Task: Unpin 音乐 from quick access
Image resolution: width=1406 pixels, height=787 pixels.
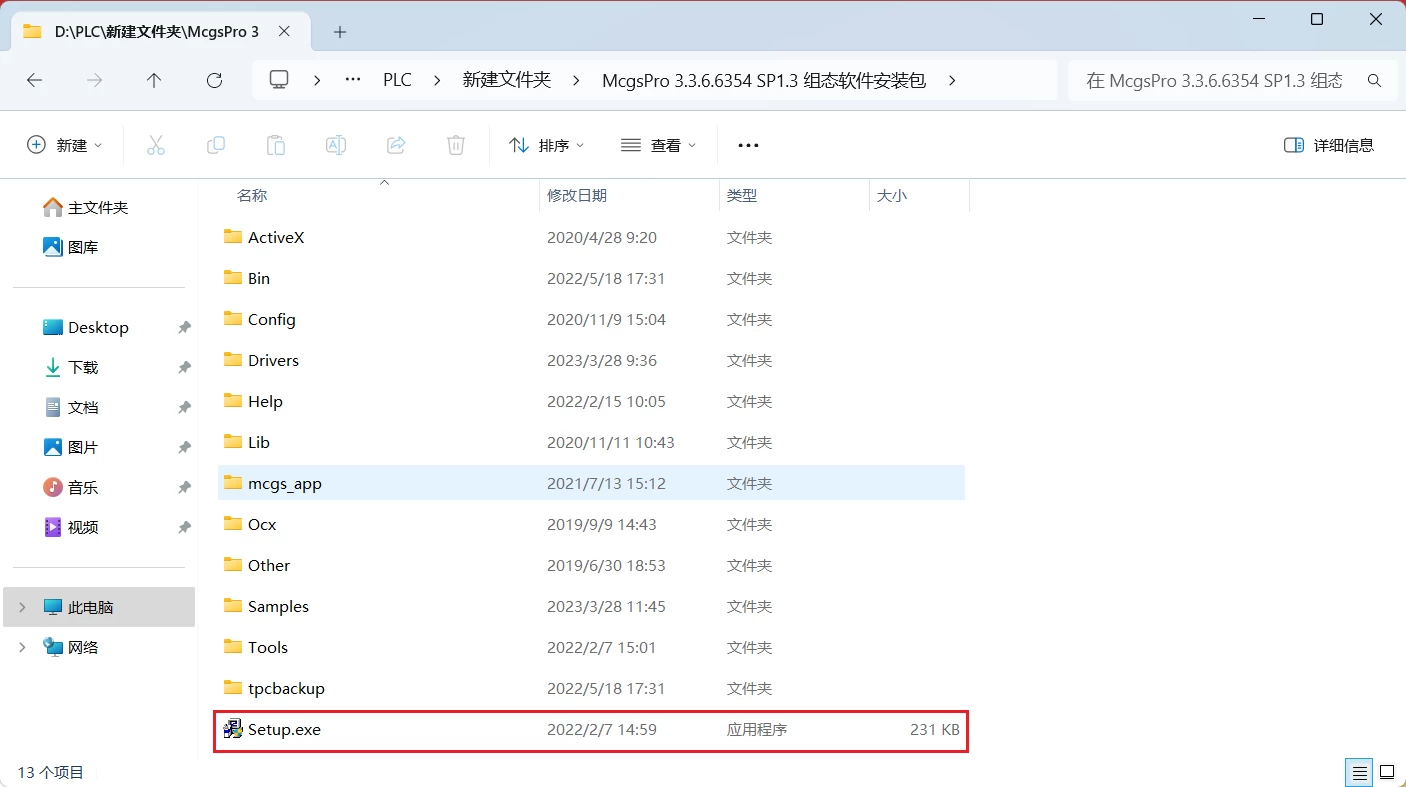Action: (x=184, y=487)
